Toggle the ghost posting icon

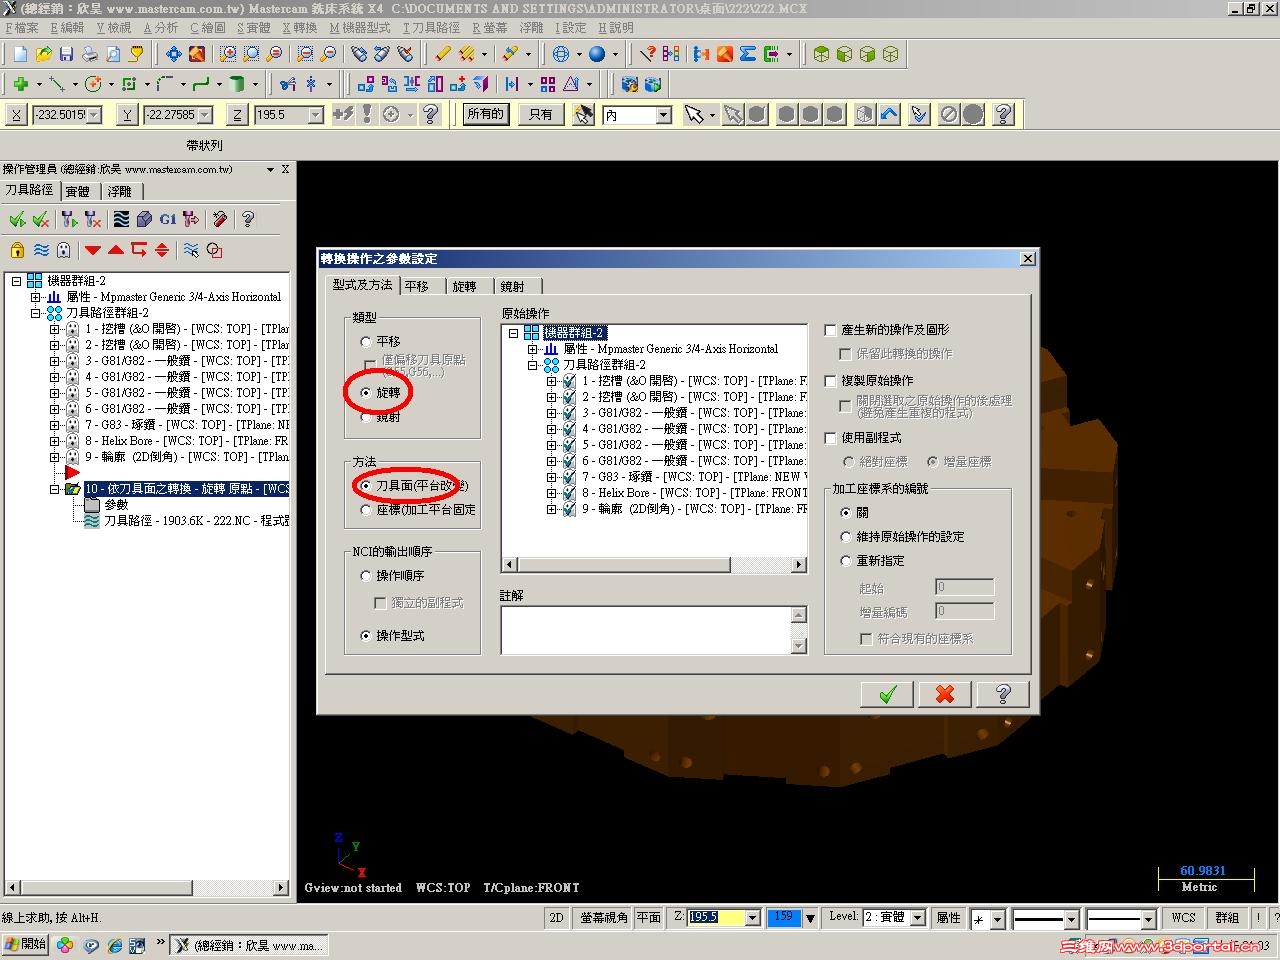(64, 250)
